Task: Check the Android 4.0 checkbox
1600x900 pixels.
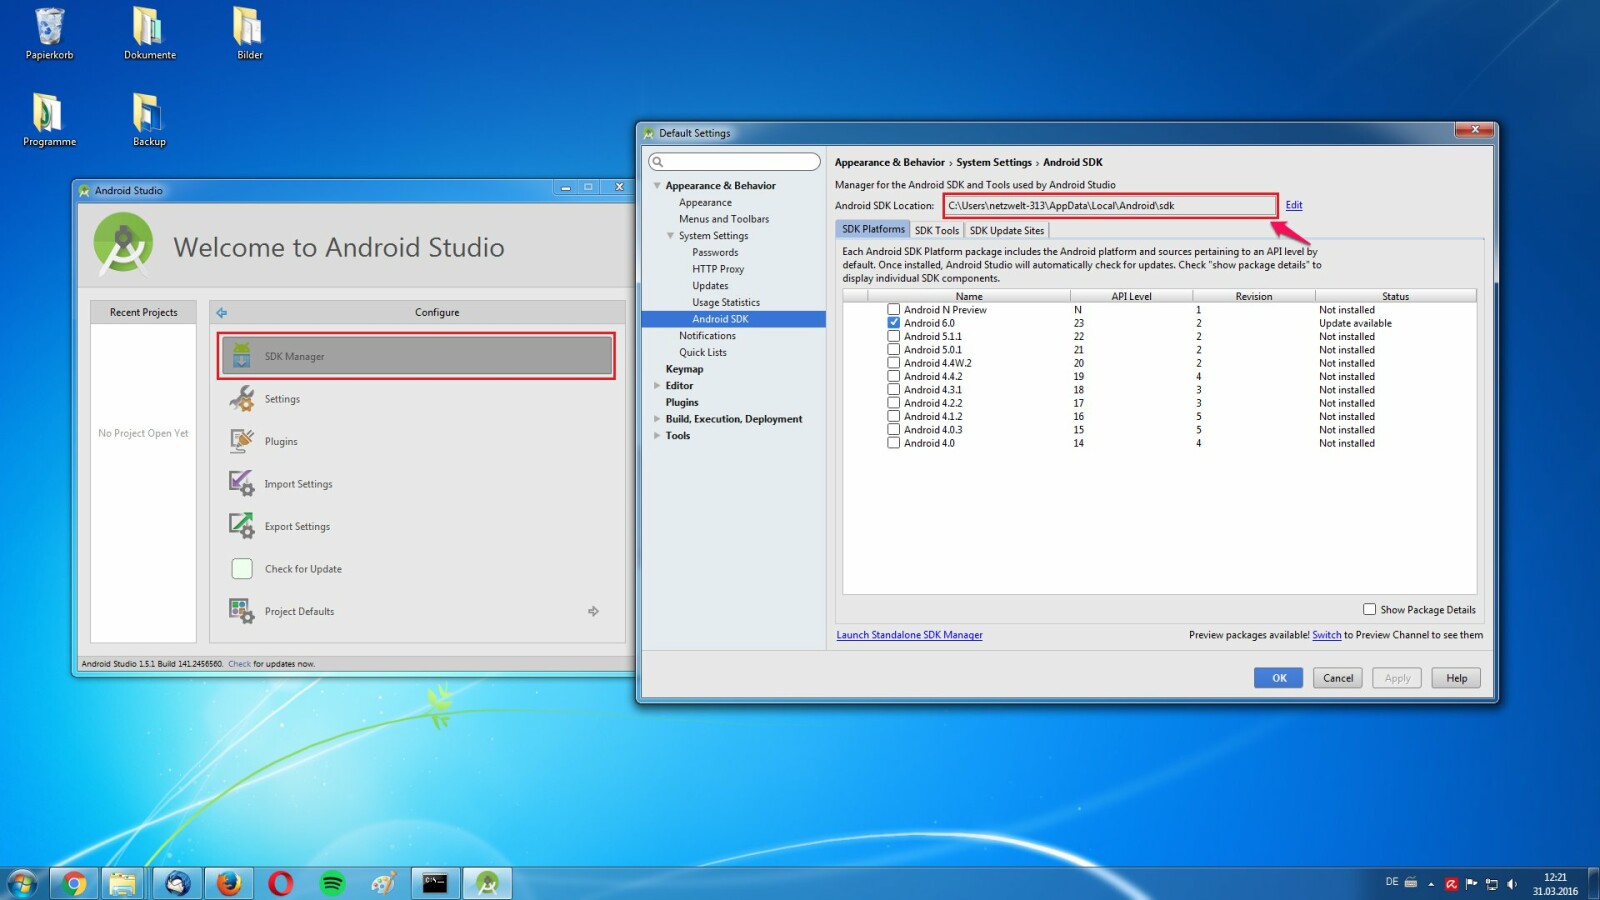Action: coord(894,443)
